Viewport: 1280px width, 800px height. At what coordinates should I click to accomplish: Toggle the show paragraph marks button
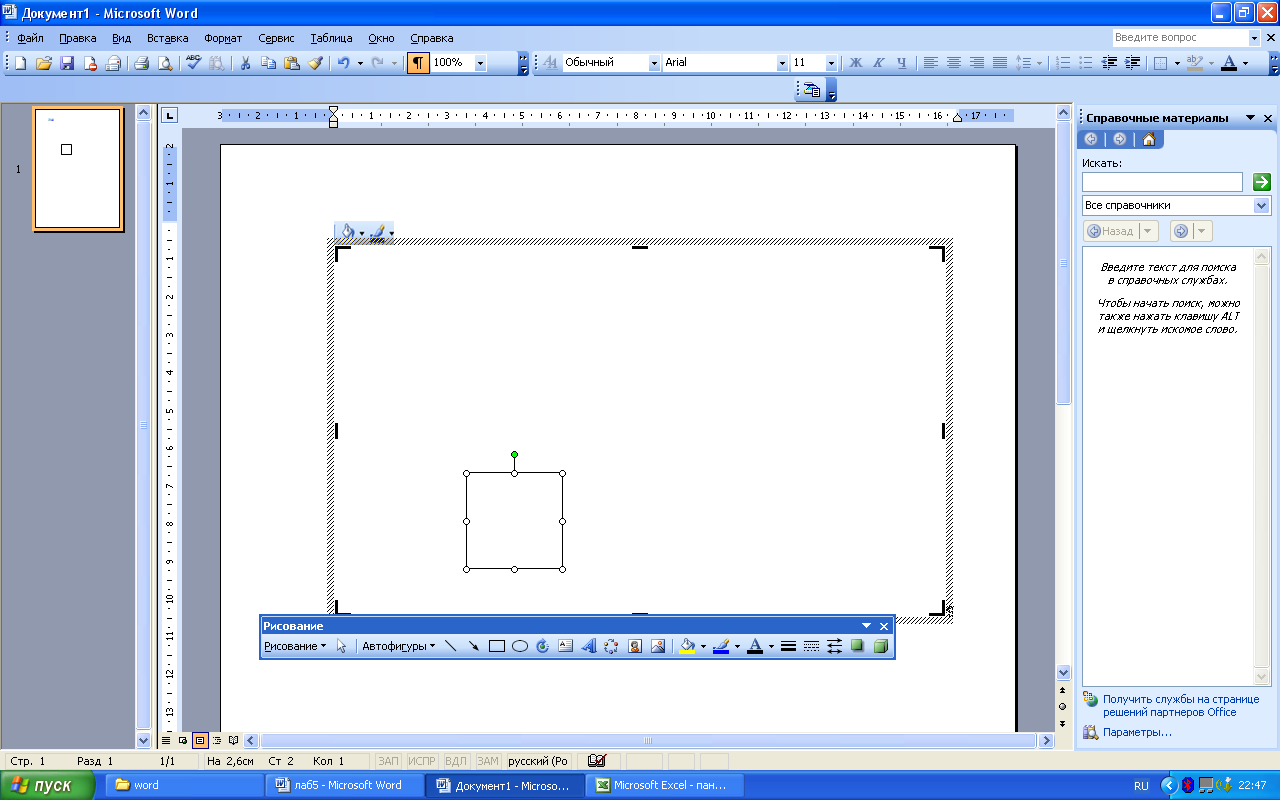[418, 63]
